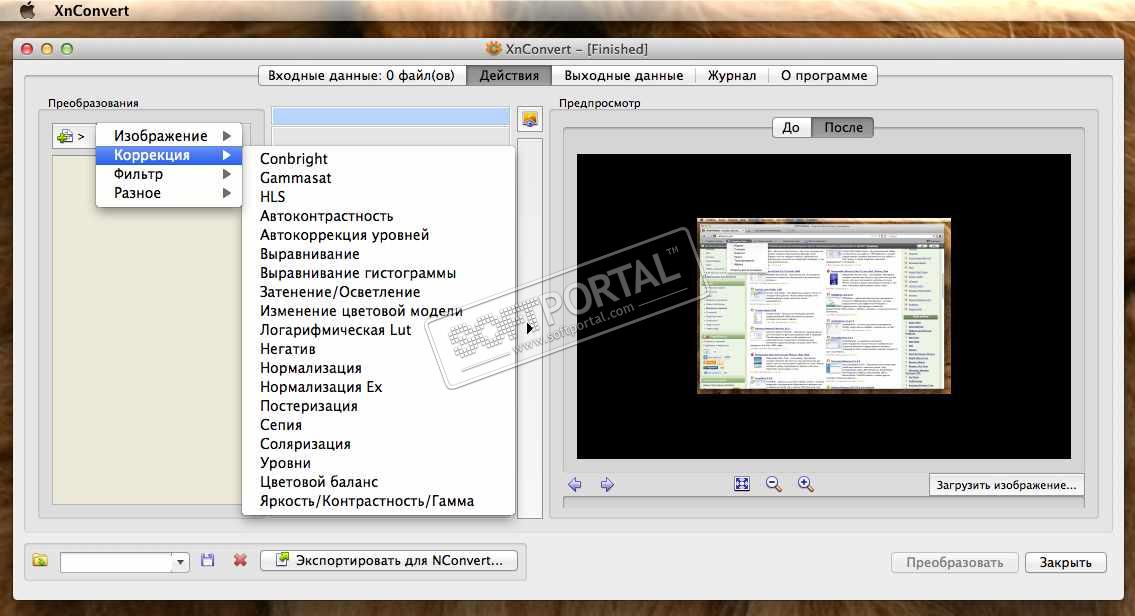This screenshot has height=616, width=1135.
Task: Click the Преобразовать button
Action: (x=955, y=562)
